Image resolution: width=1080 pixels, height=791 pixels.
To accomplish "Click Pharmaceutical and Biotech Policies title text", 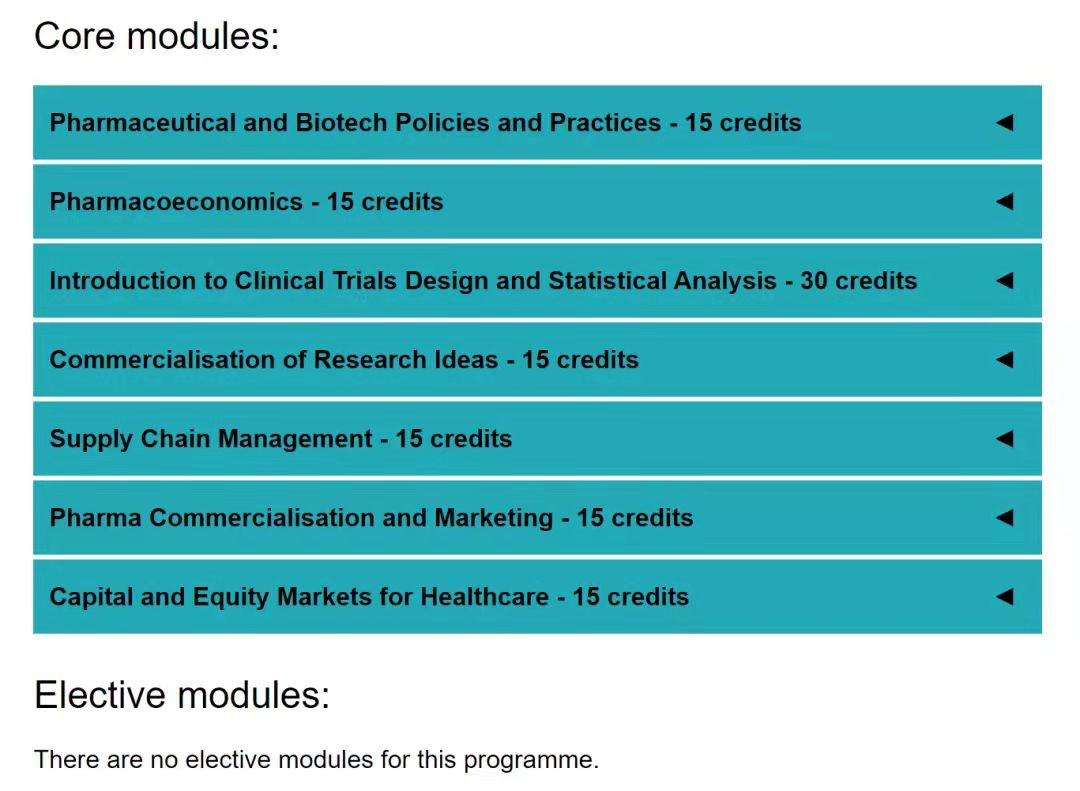I will click(426, 123).
